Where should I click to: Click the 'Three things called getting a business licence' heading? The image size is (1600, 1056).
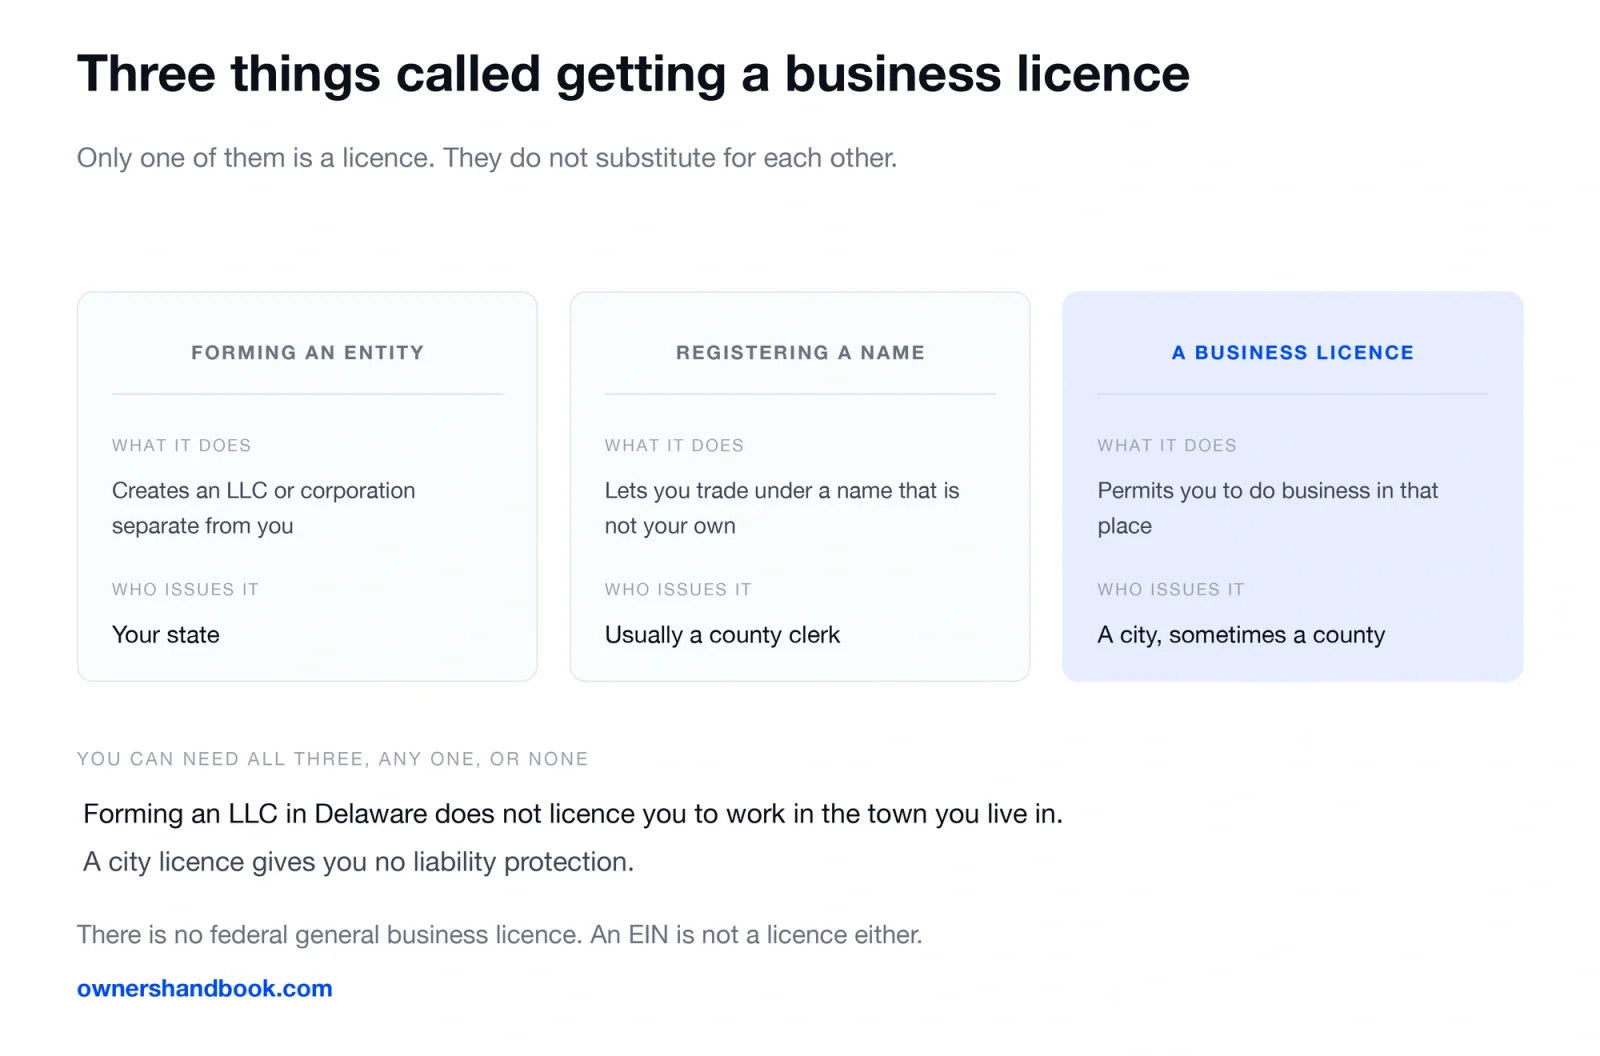(x=633, y=75)
